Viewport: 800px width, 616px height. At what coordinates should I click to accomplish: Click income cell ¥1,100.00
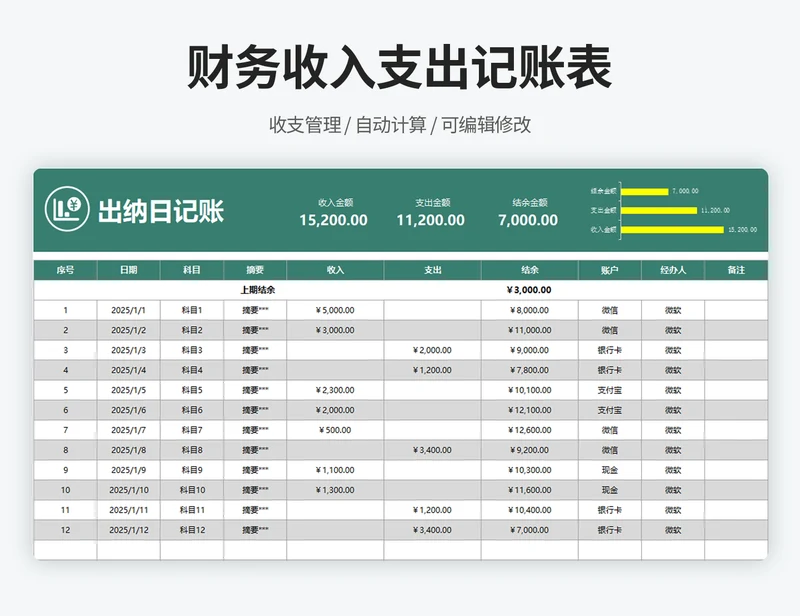pyautogui.click(x=335, y=470)
